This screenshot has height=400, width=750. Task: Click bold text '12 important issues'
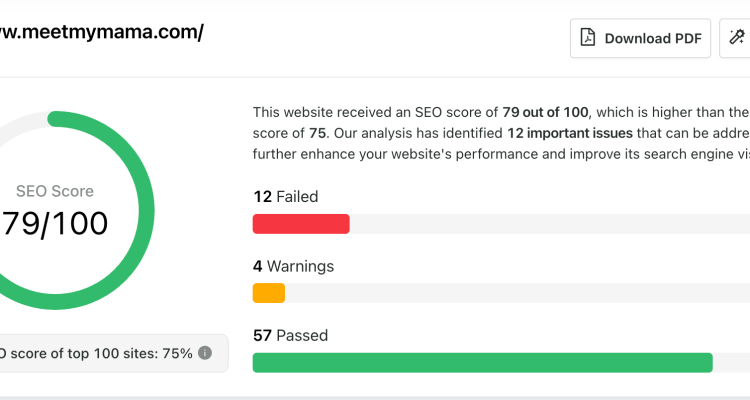570,133
